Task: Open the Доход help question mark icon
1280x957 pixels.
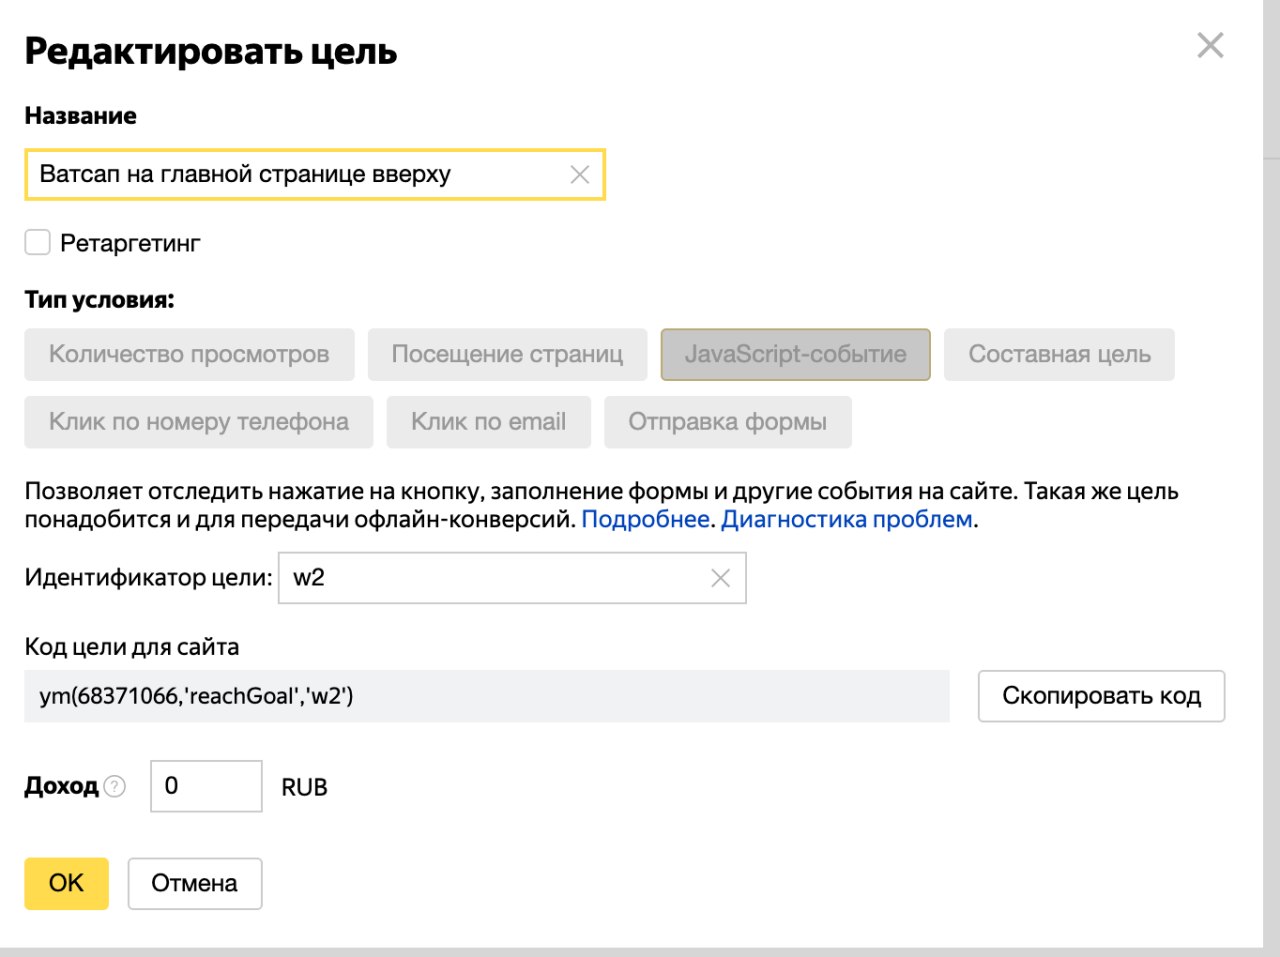Action: 115,786
